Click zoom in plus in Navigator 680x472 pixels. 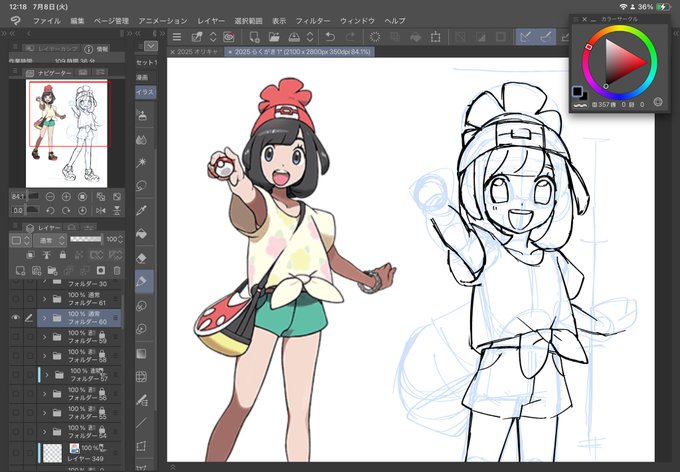pyautogui.click(x=66, y=197)
